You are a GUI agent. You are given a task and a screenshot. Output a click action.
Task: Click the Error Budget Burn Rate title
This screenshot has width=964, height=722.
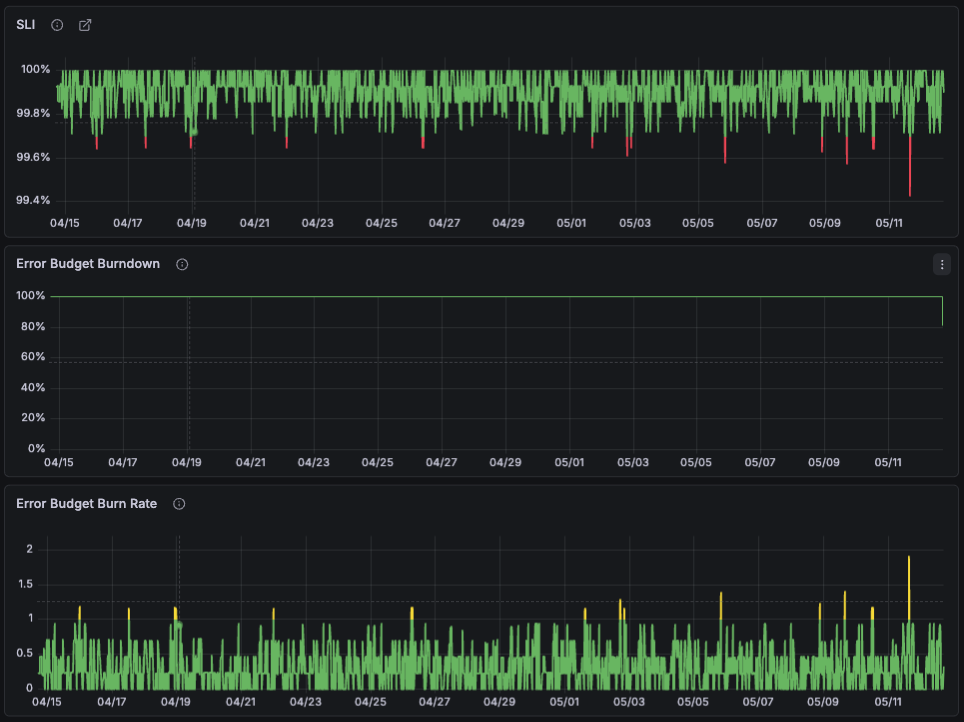[x=87, y=504]
